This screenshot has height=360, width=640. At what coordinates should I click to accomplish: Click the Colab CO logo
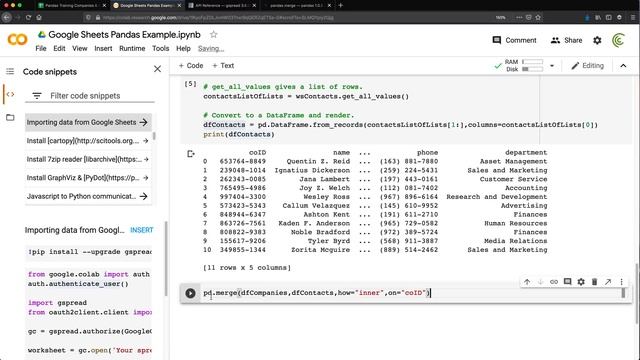point(17,40)
